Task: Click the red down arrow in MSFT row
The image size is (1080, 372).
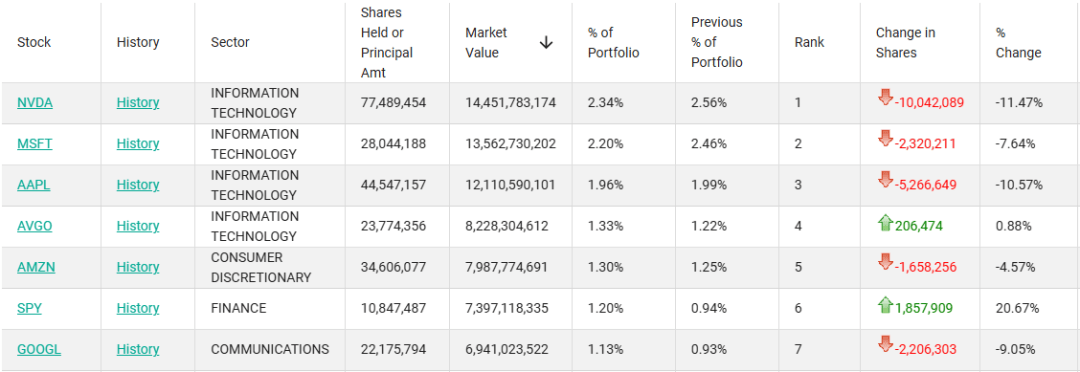Action: tap(885, 140)
